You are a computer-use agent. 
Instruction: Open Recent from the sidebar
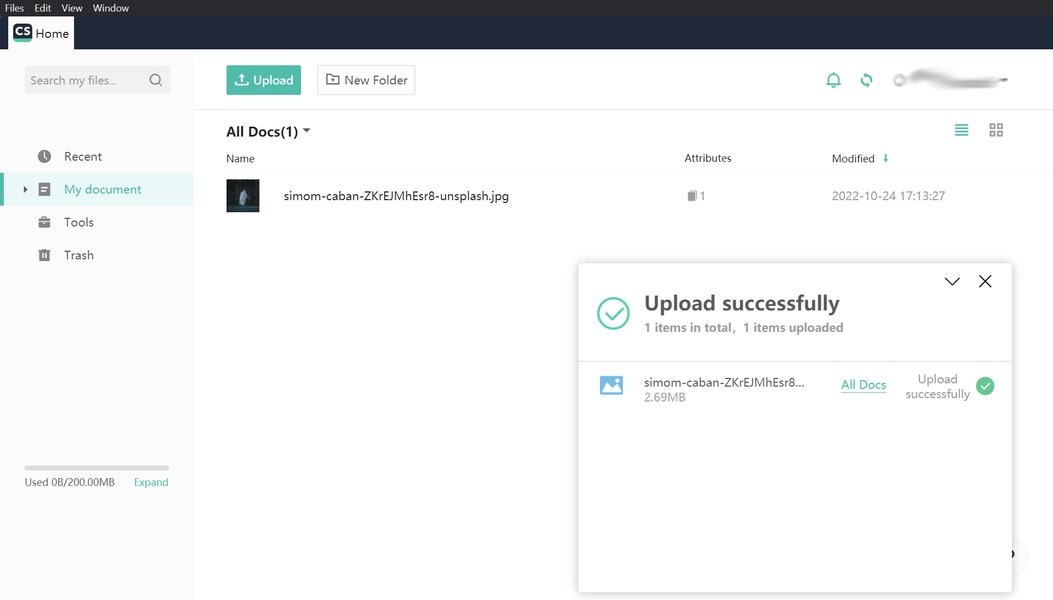(83, 156)
